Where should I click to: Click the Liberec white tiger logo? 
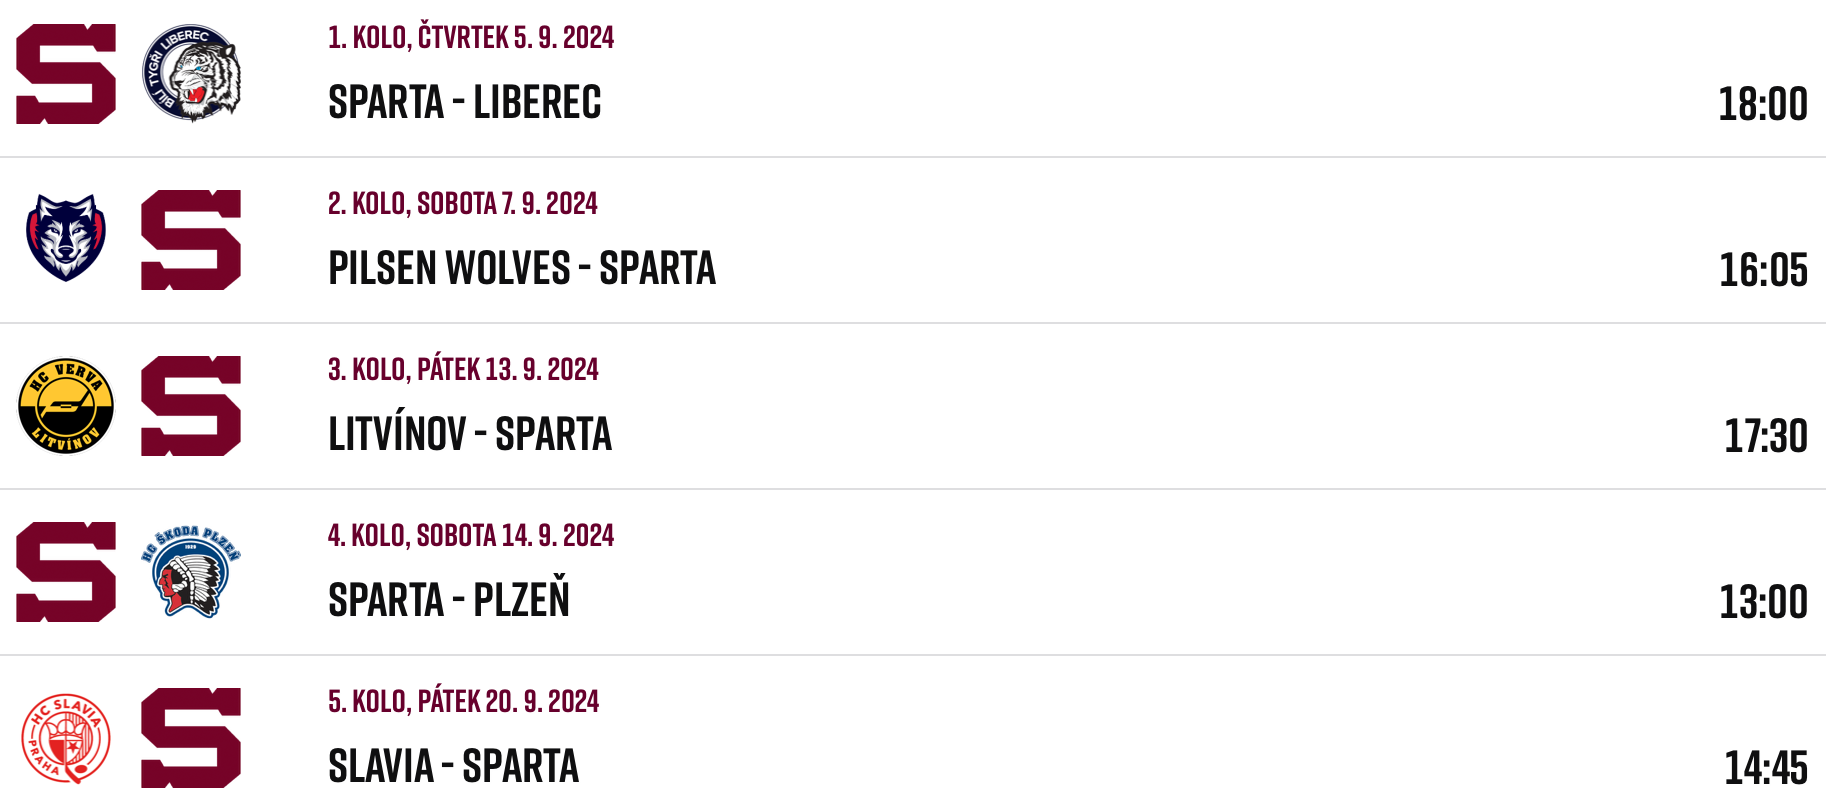(x=191, y=74)
